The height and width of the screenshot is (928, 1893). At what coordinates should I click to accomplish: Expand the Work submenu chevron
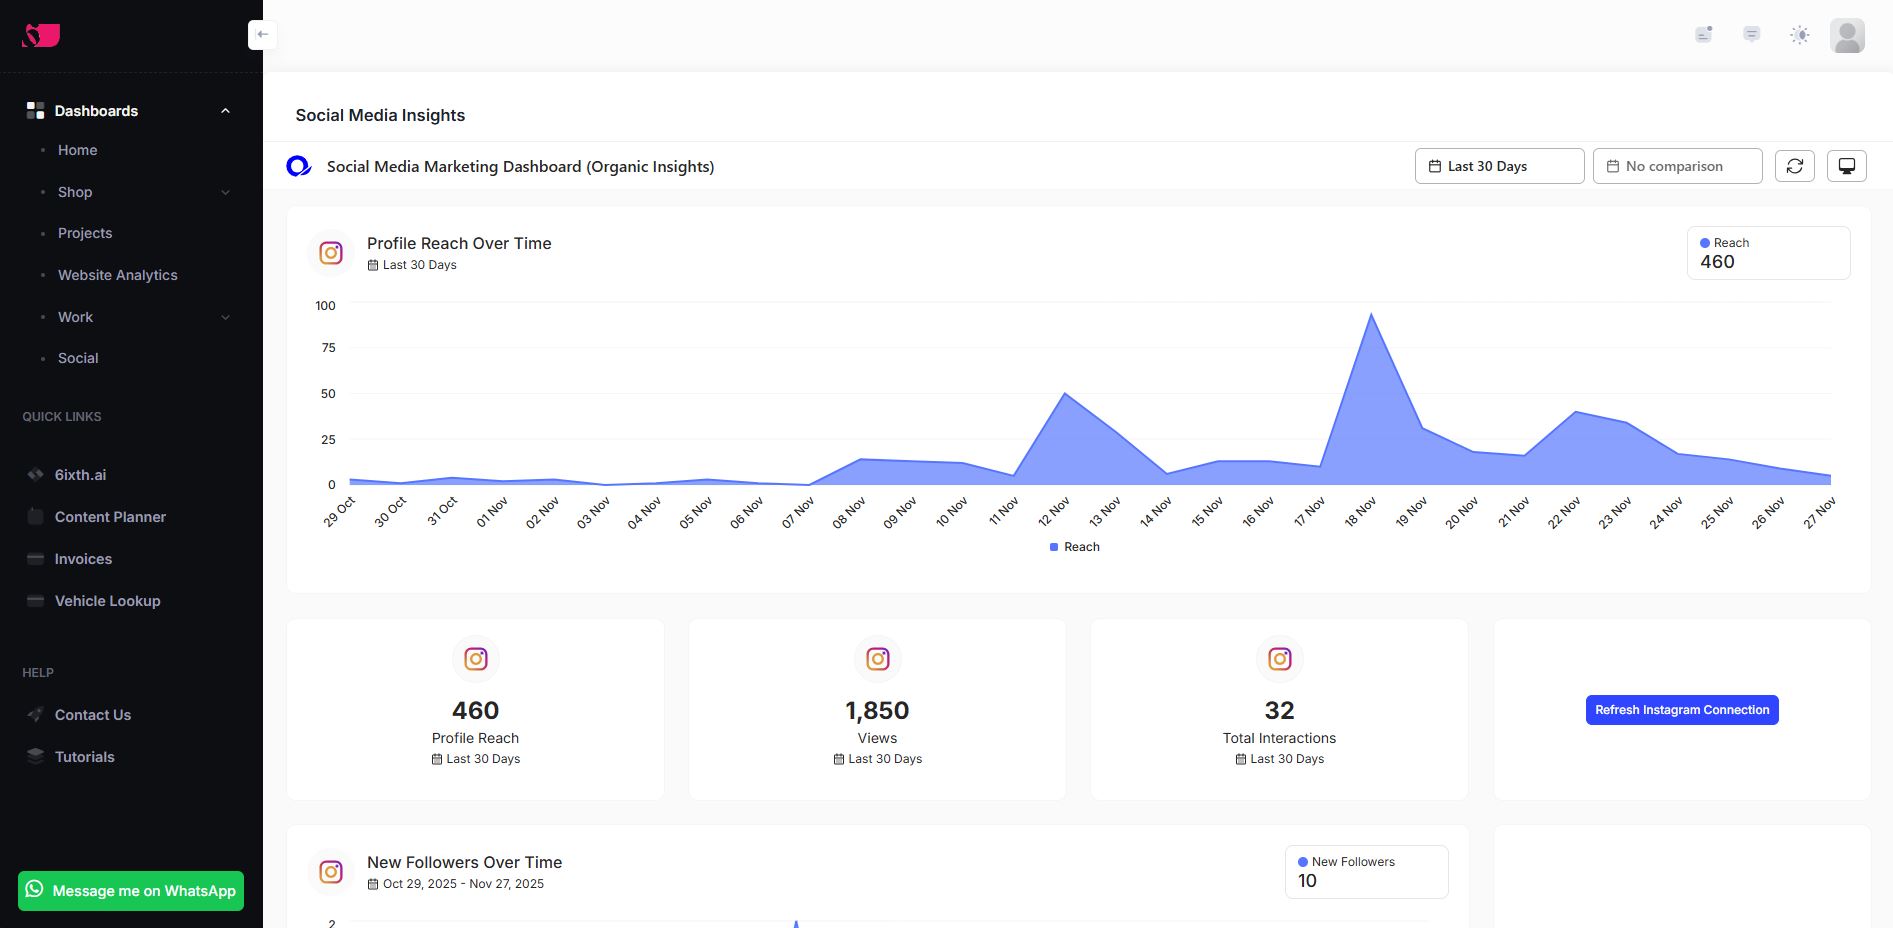225,317
